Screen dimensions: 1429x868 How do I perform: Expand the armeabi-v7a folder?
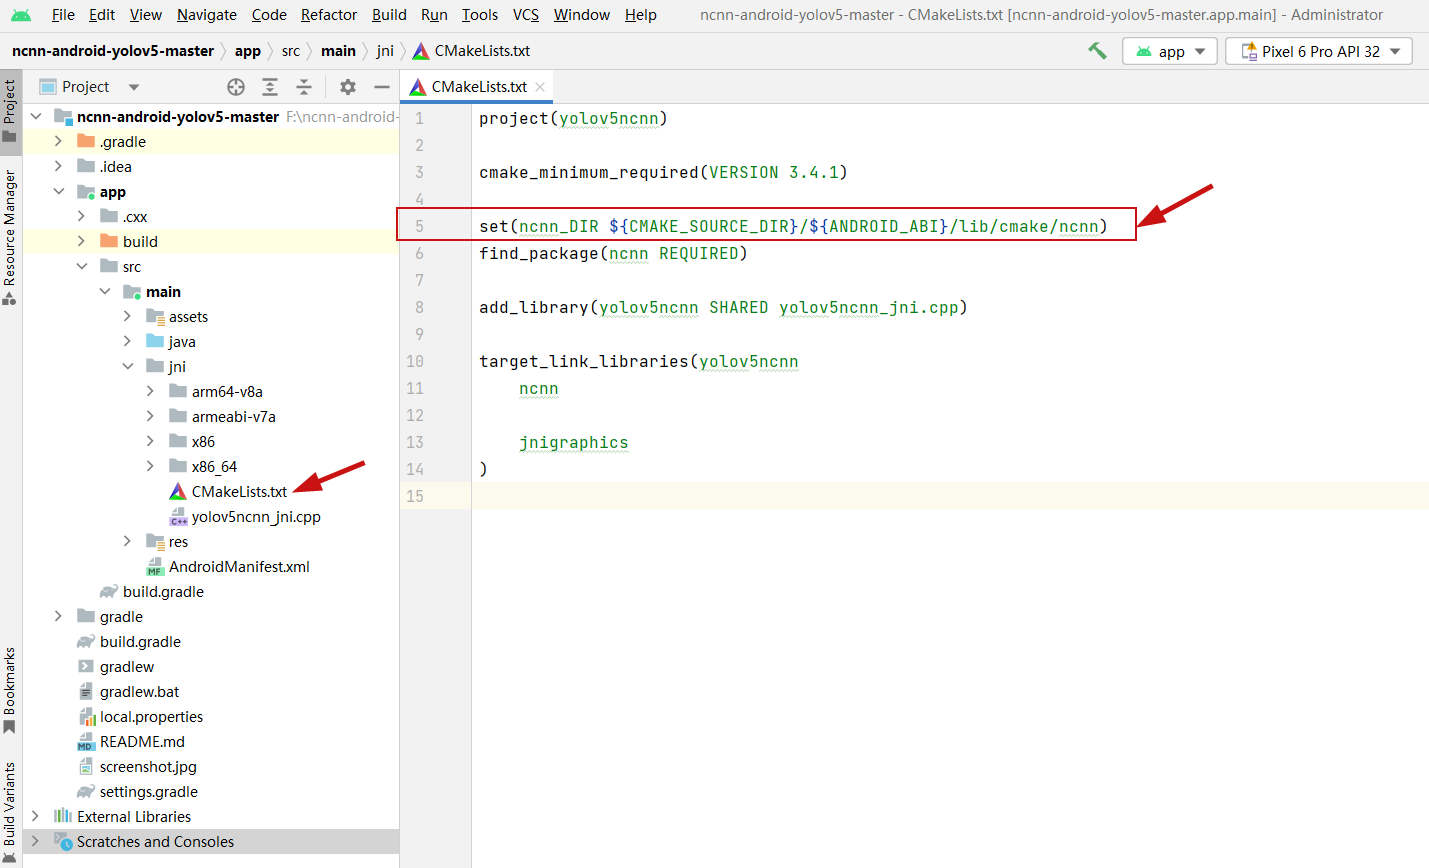pos(150,417)
